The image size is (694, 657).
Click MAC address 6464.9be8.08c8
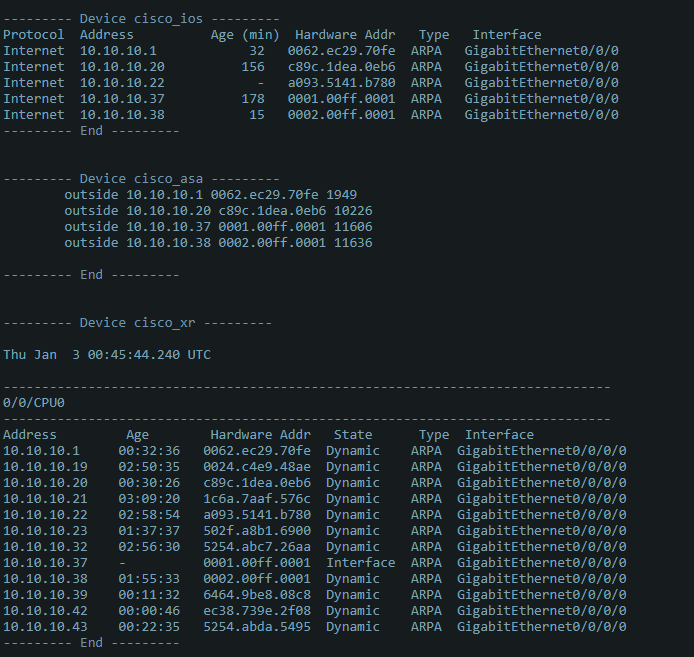[x=256, y=594]
